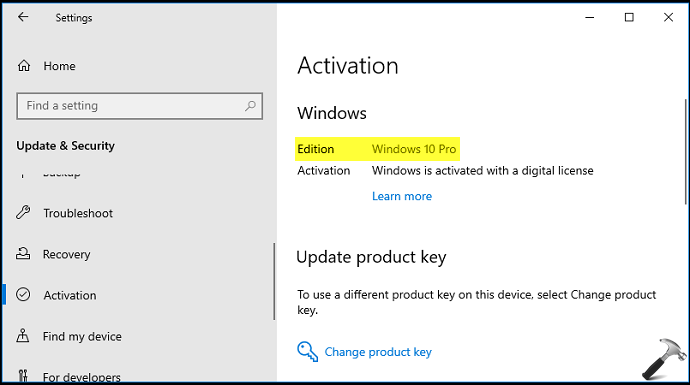Click the key icon beside Change product key
Screen dimensions: 690x385
(x=307, y=352)
